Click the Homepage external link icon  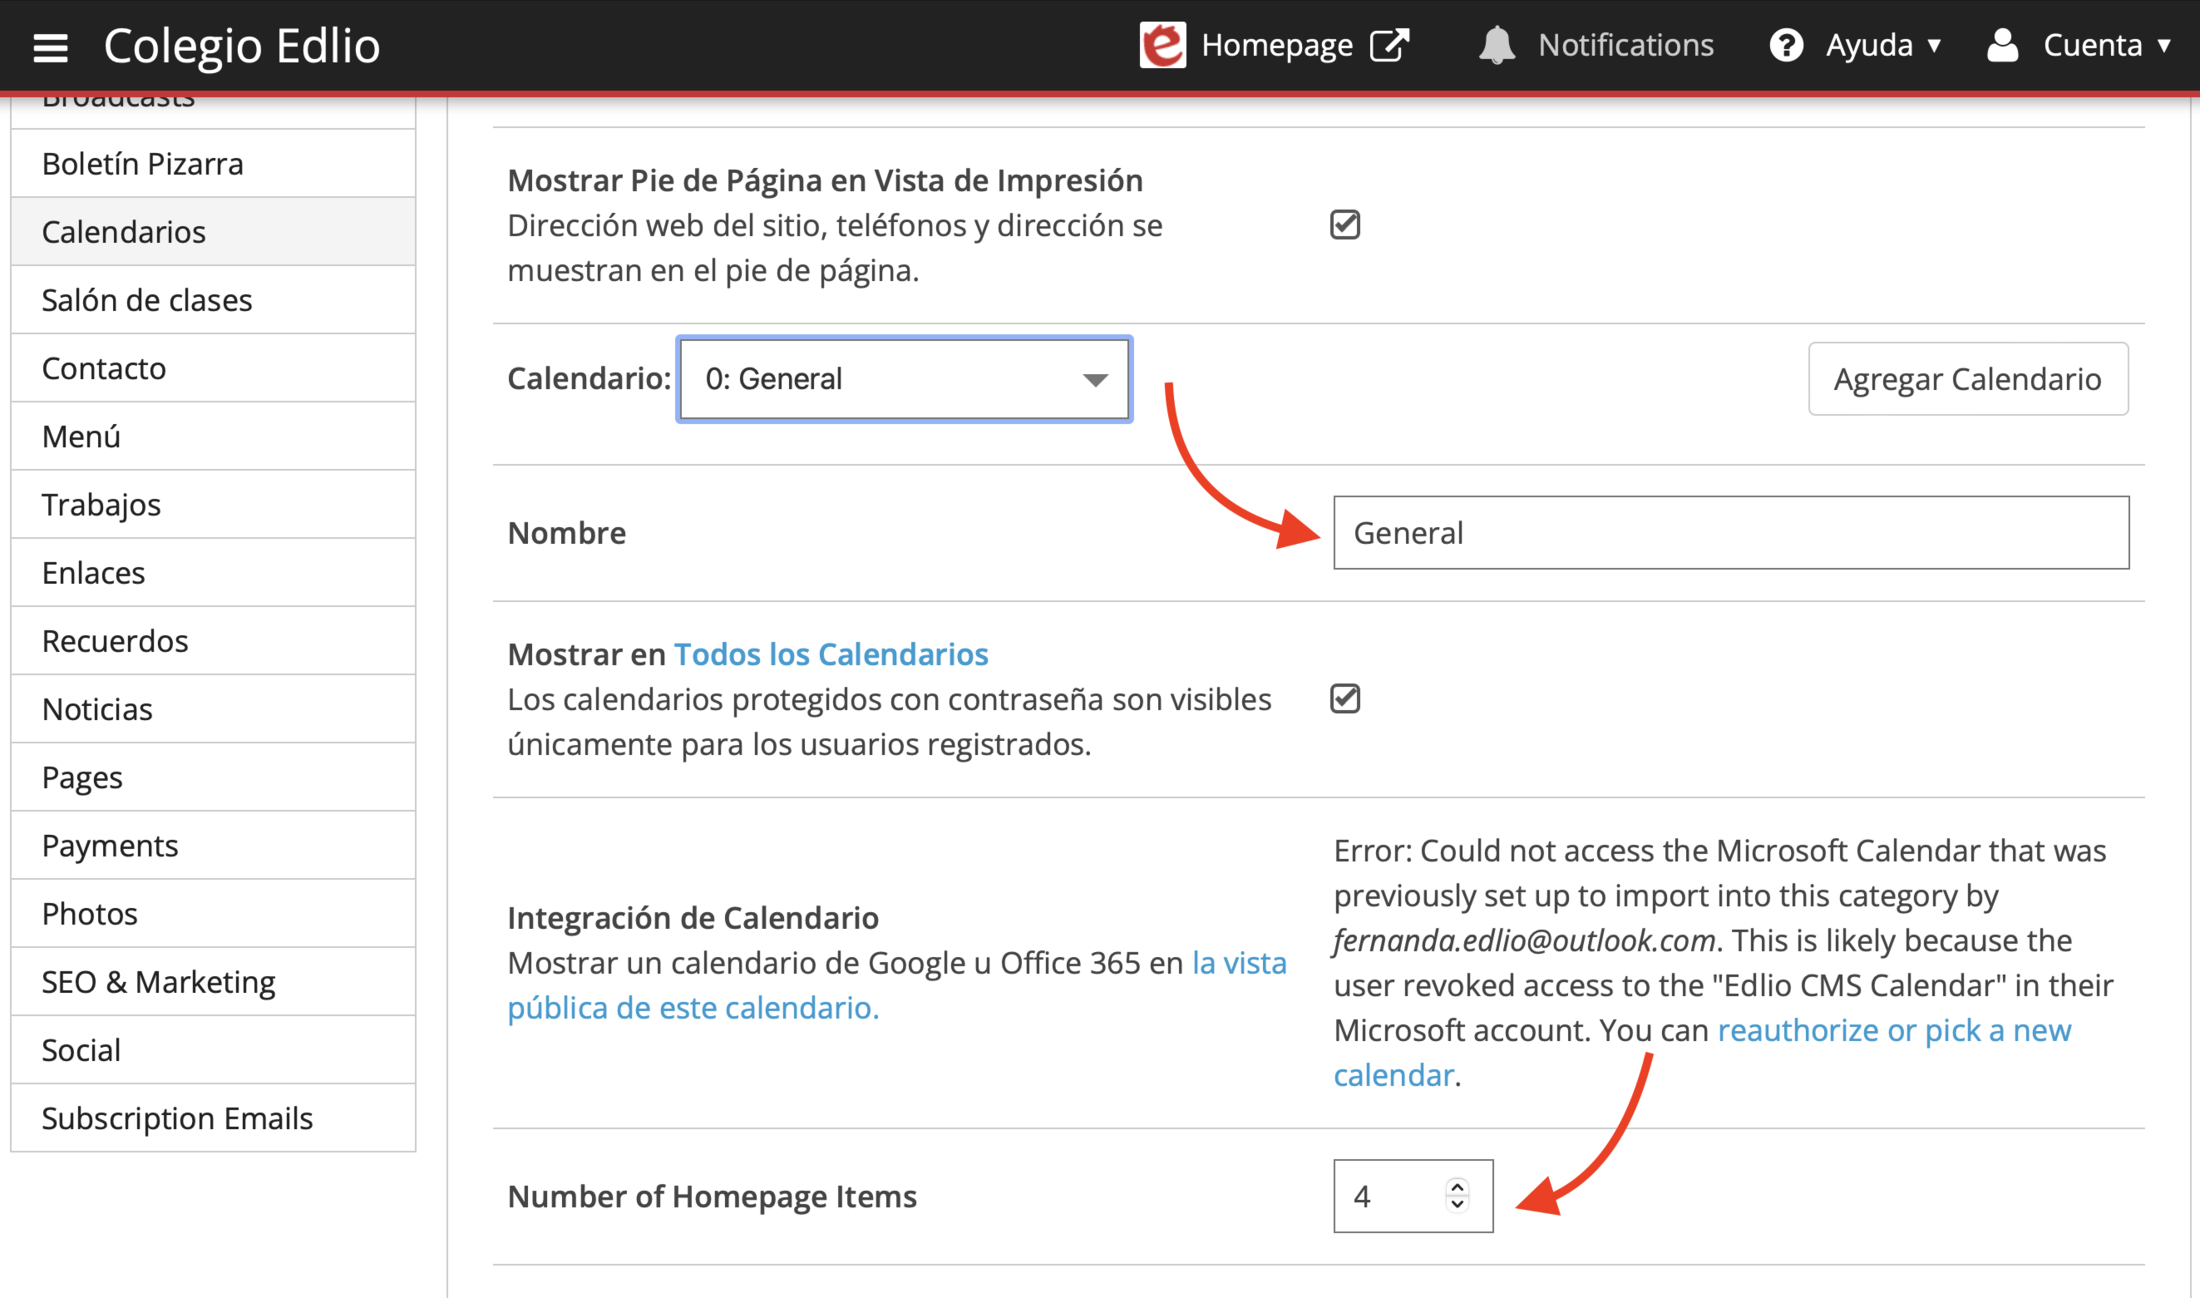1389,45
